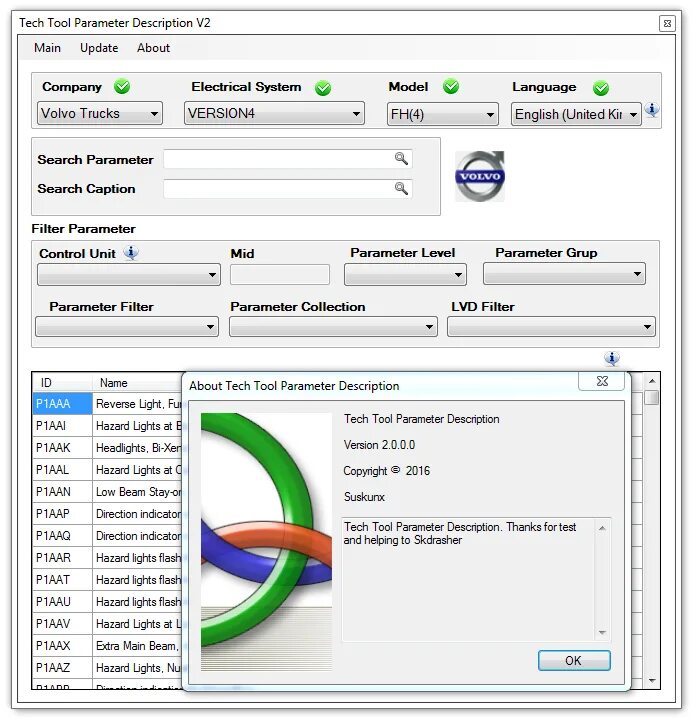Click the Copyright 2016 text

tap(387, 471)
